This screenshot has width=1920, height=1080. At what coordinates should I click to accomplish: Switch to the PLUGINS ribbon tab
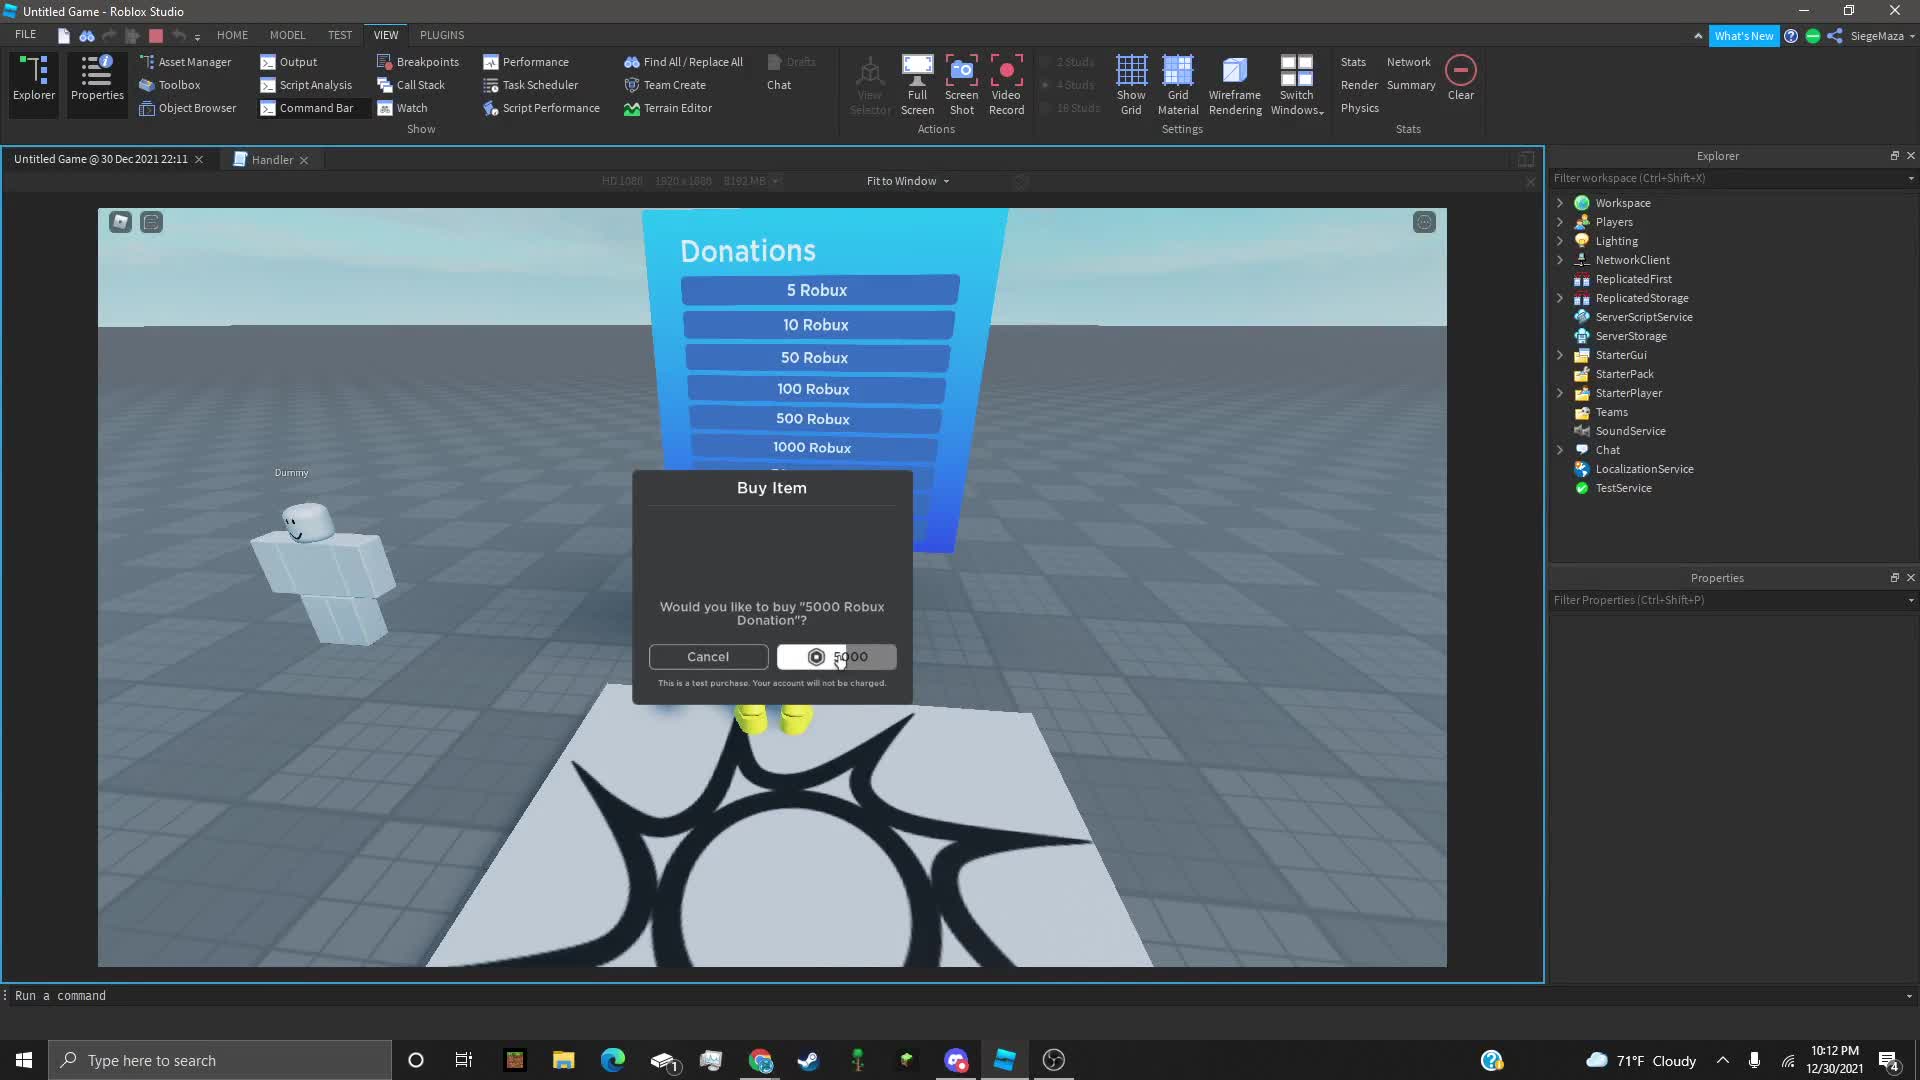click(442, 35)
